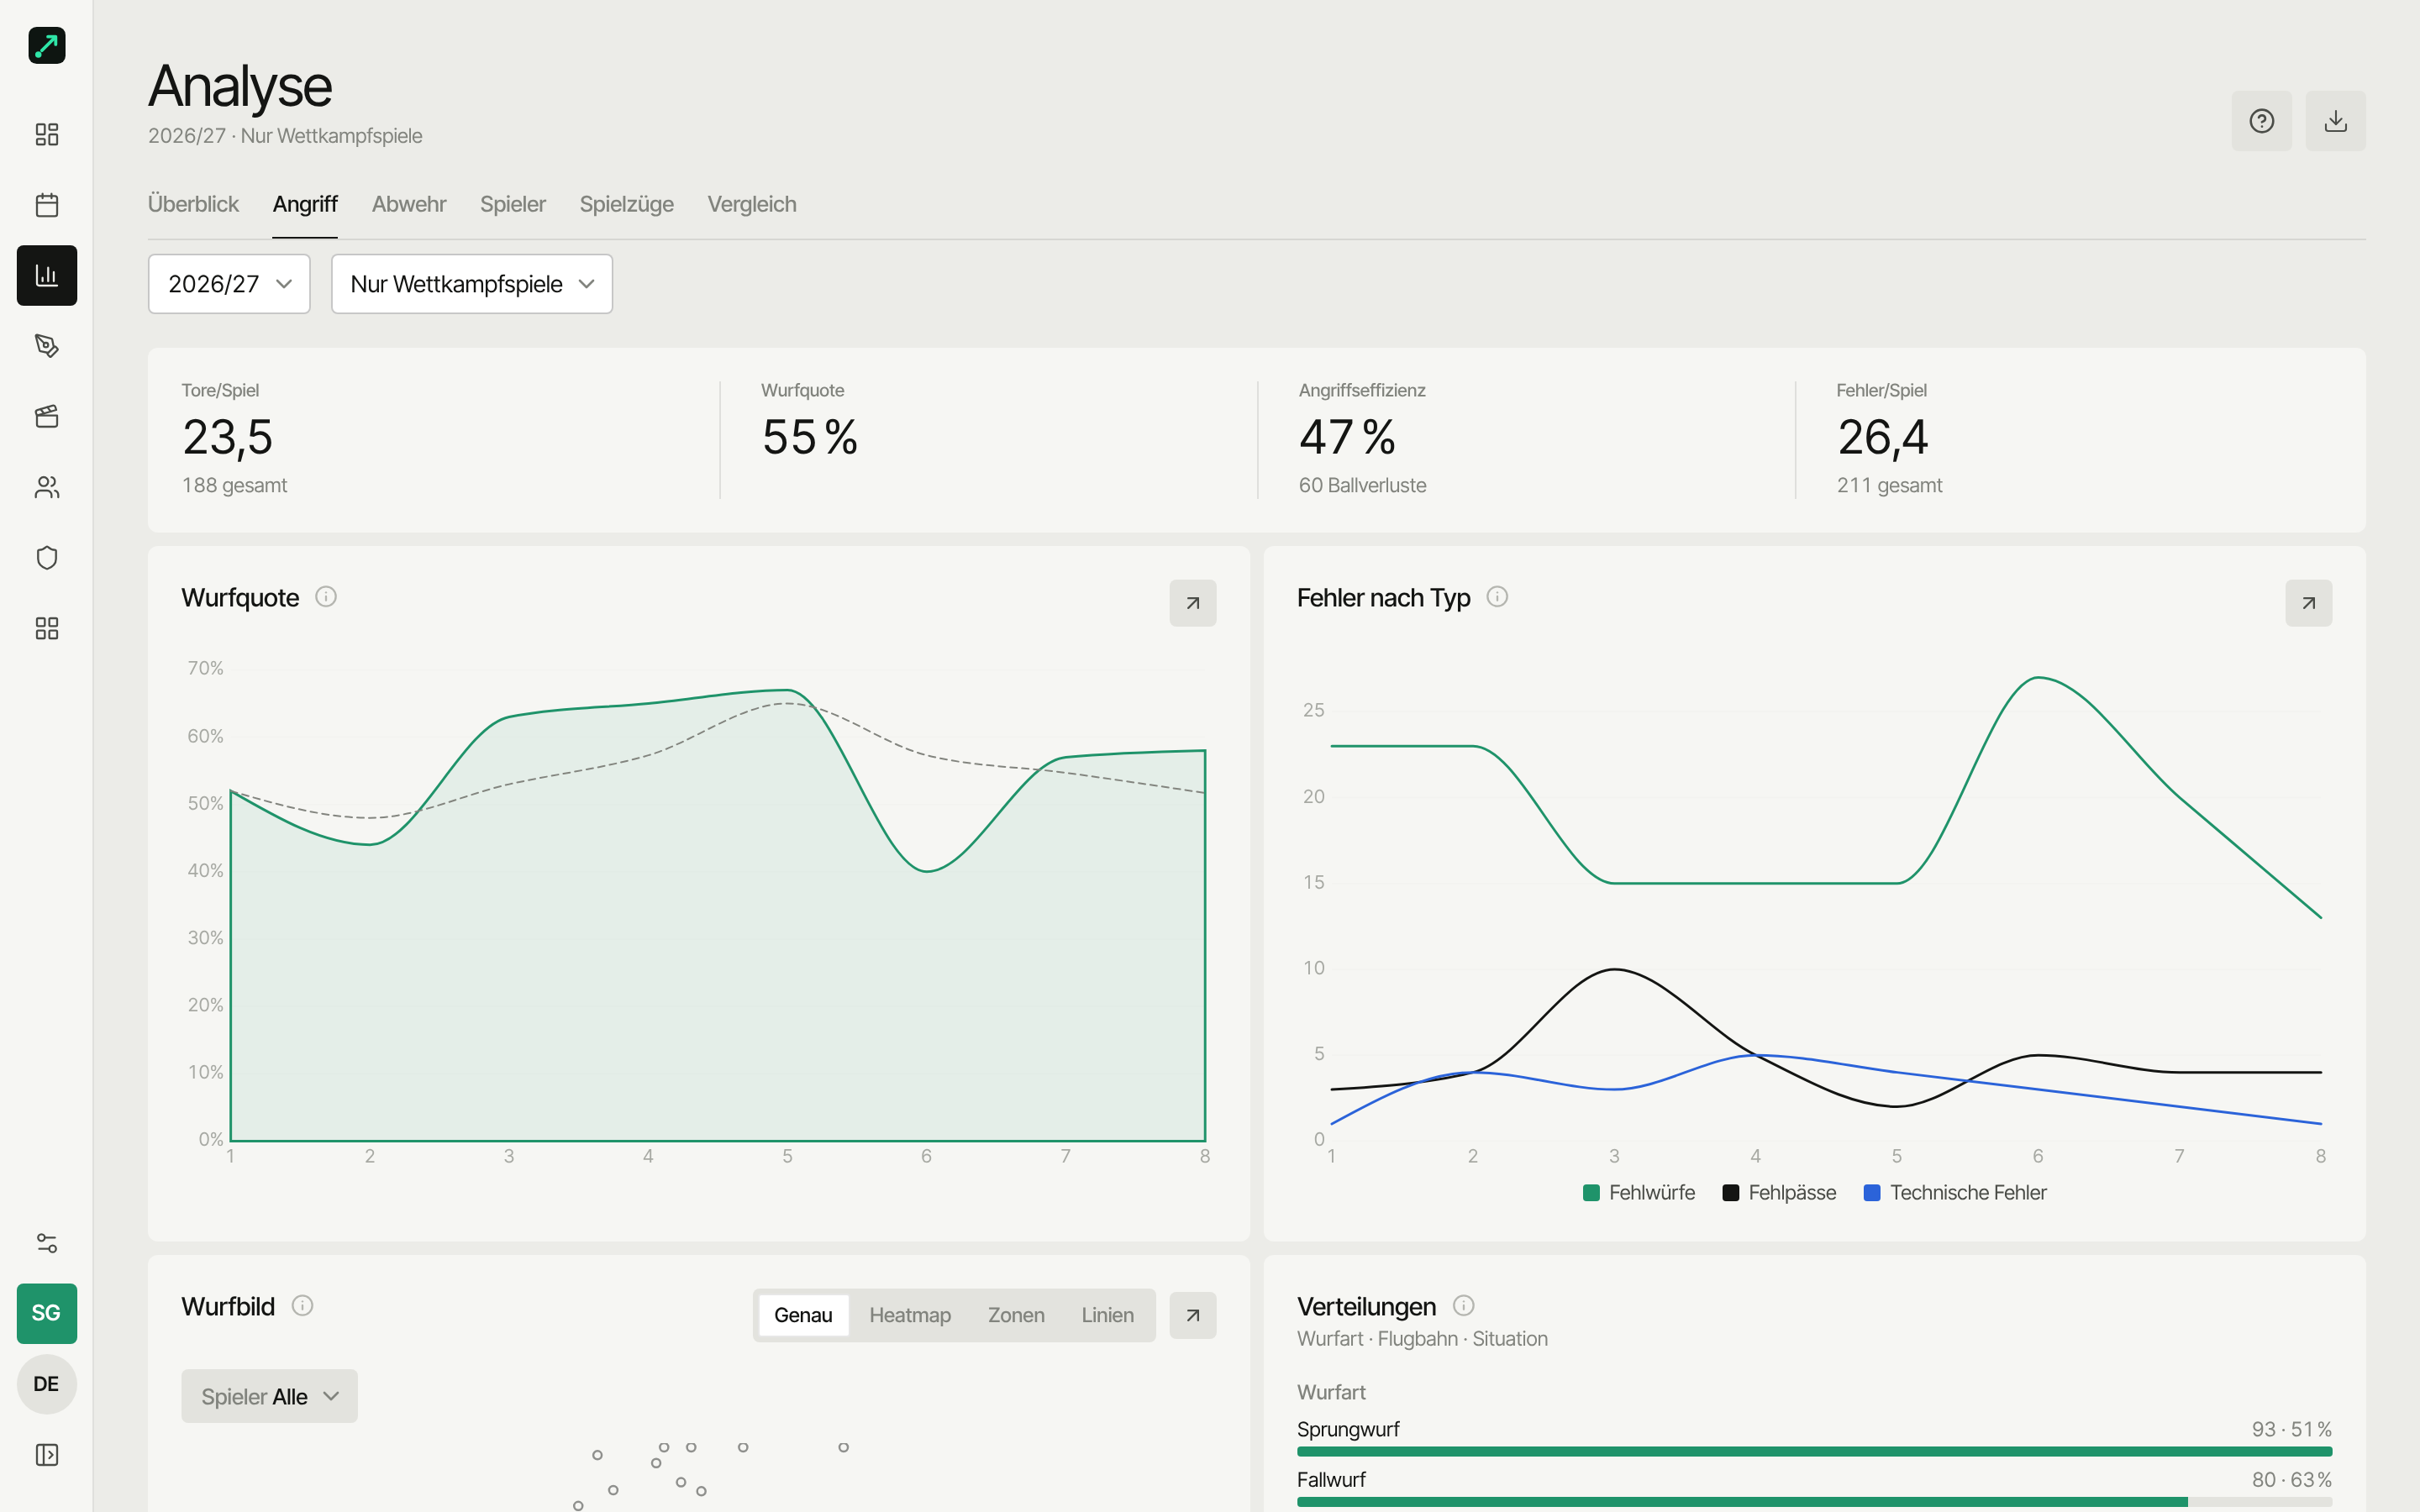2420x1512 pixels.
Task: Click the 60 Ballverluste text
Action: [1362, 485]
